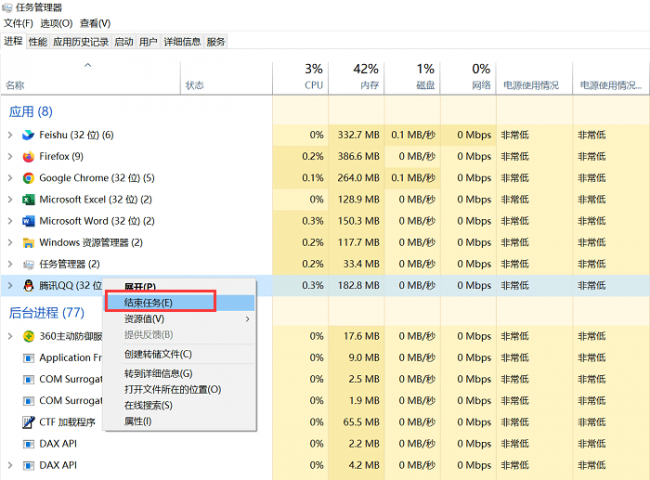The height and width of the screenshot is (480, 650).
Task: Click CTF 加载程序 memory value 65.5 MB
Action: pos(361,422)
